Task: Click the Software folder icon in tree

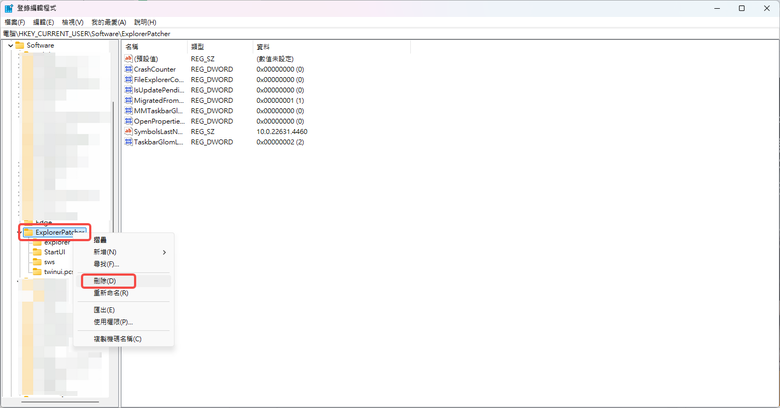Action: (19, 45)
